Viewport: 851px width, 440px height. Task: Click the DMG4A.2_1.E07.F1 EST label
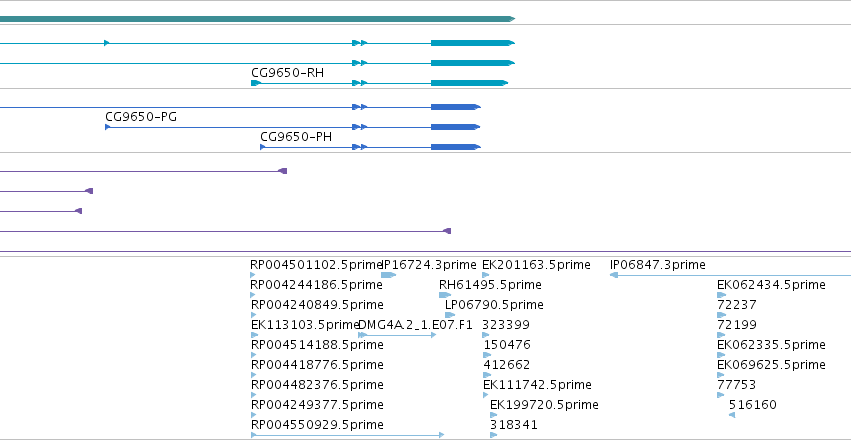[x=416, y=324]
